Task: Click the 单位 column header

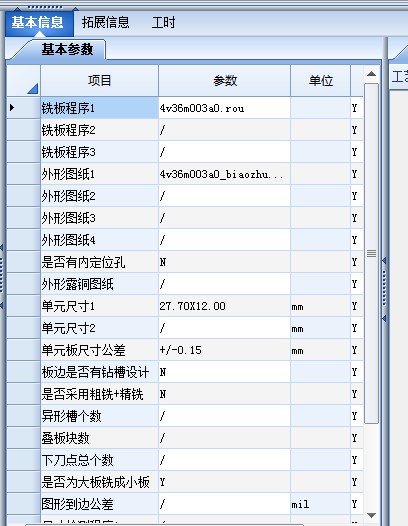Action: point(320,81)
